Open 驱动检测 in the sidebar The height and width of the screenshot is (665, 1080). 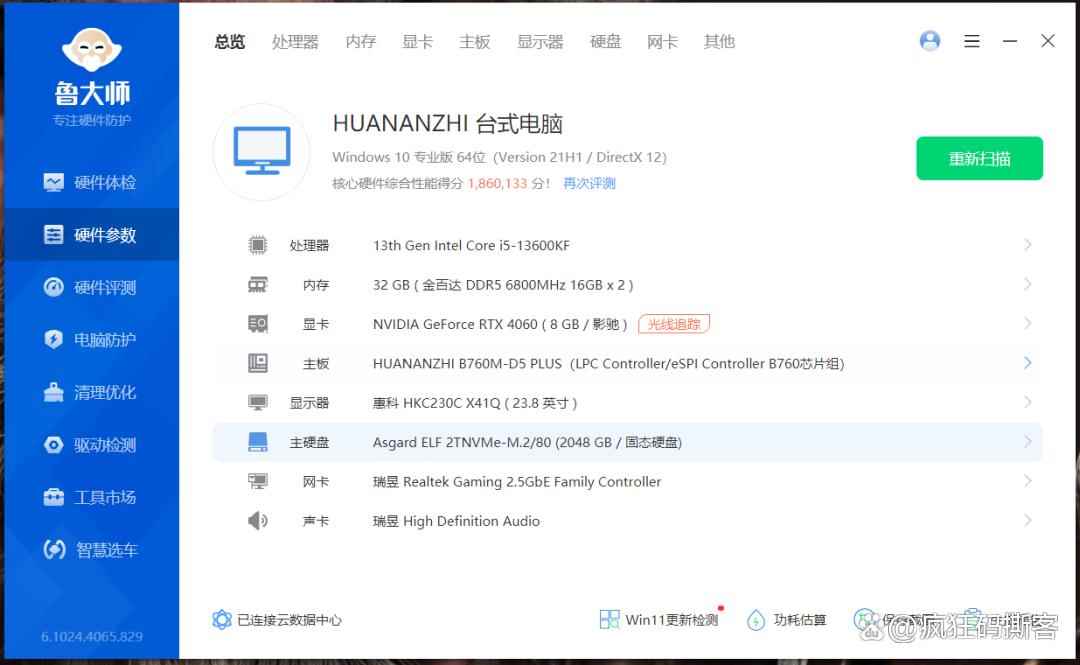click(x=90, y=444)
